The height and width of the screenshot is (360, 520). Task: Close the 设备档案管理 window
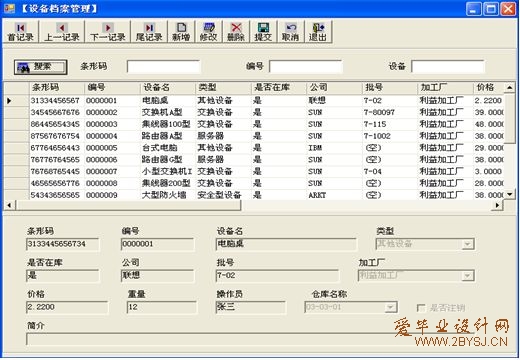coord(508,8)
